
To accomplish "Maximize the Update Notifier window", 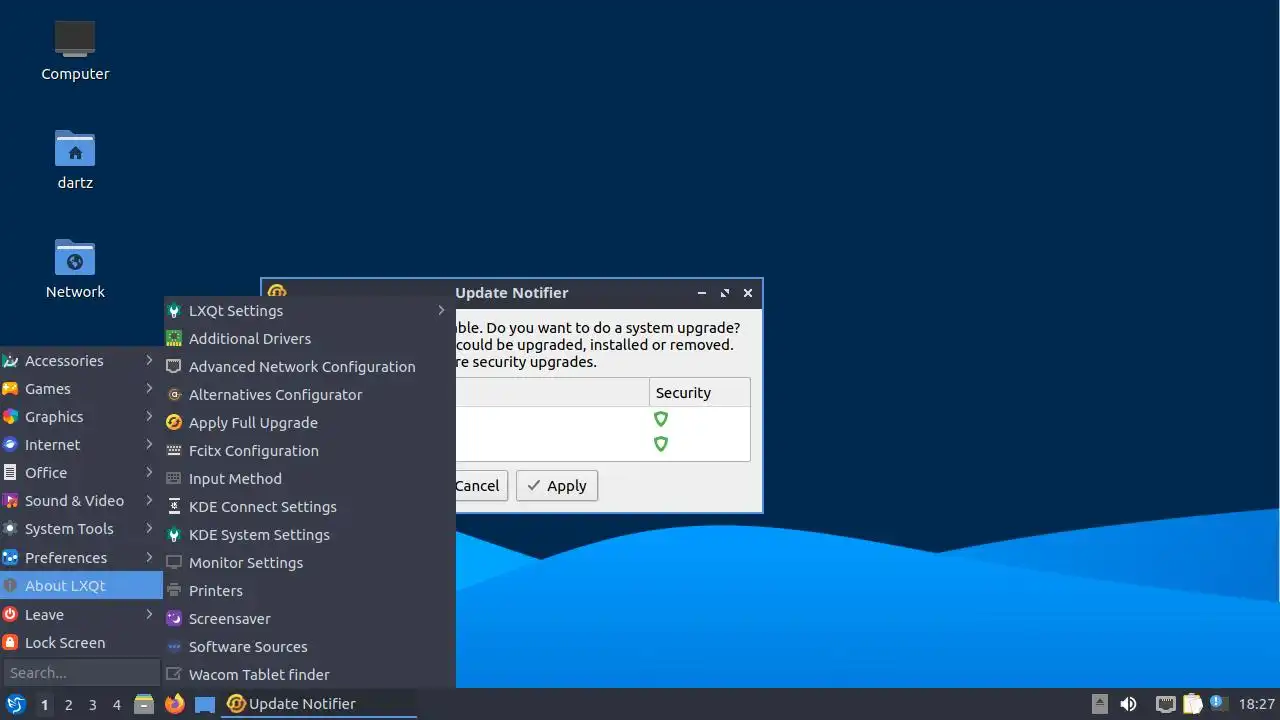I will click(725, 293).
